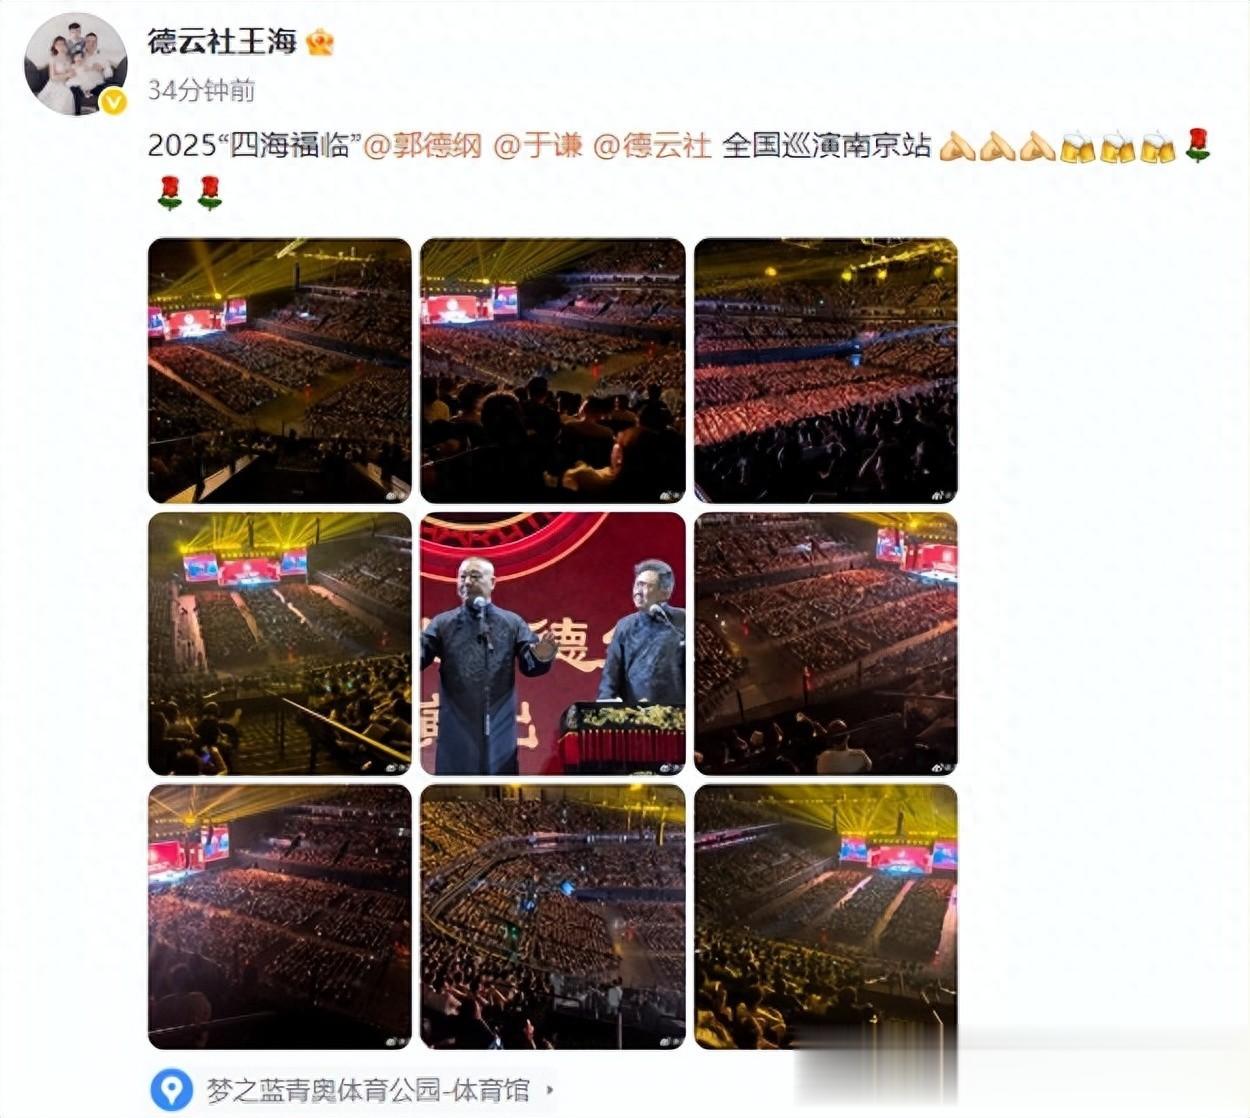Open the middle-right arena photo
Viewport: 1250px width, 1118px height.
826,644
